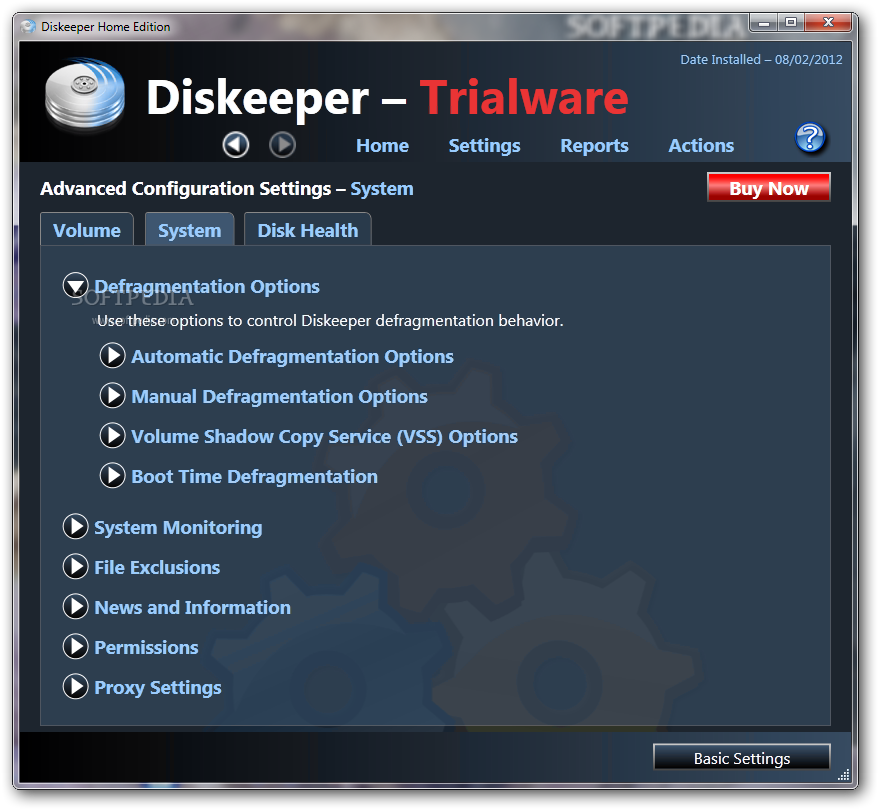Image resolution: width=879 pixels, height=810 pixels.
Task: Go back with the left arrow button
Action: (x=235, y=145)
